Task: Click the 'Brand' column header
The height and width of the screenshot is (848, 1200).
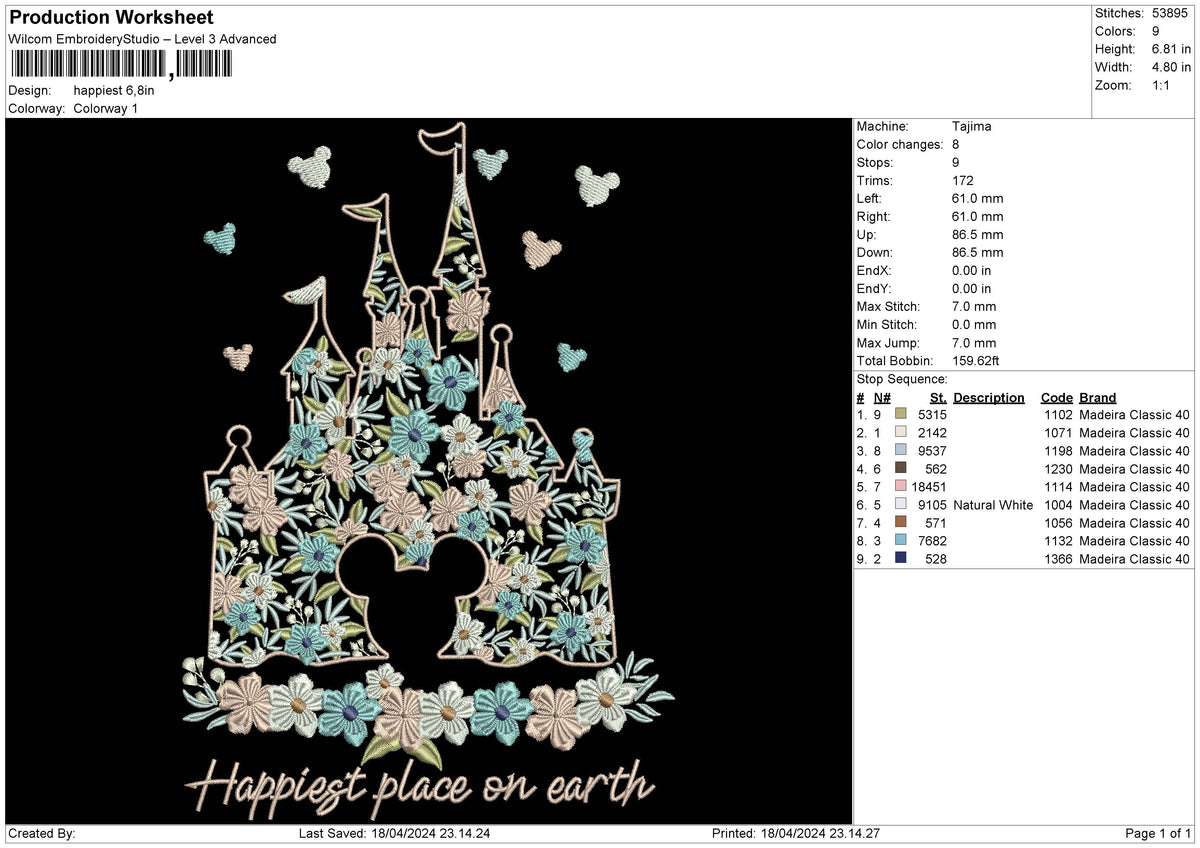Action: point(1097,398)
